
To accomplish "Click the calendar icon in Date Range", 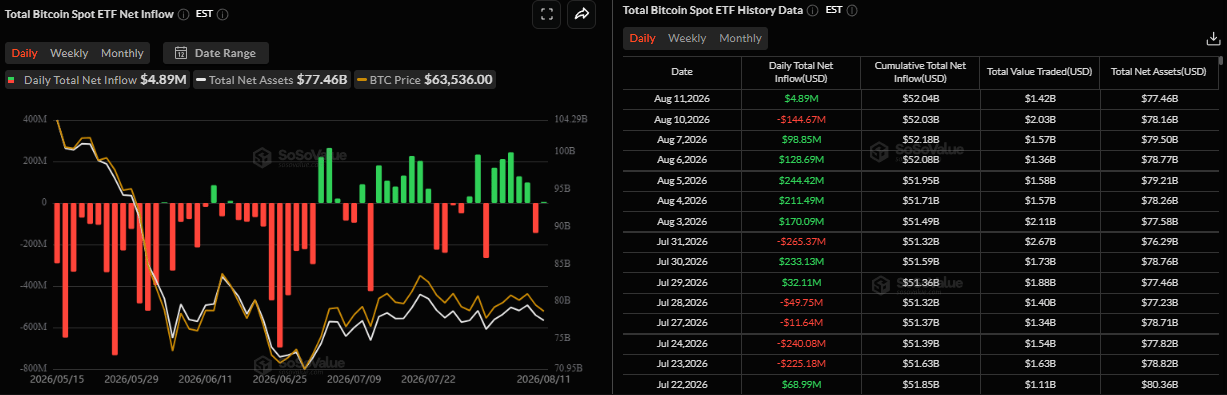I will tap(182, 53).
